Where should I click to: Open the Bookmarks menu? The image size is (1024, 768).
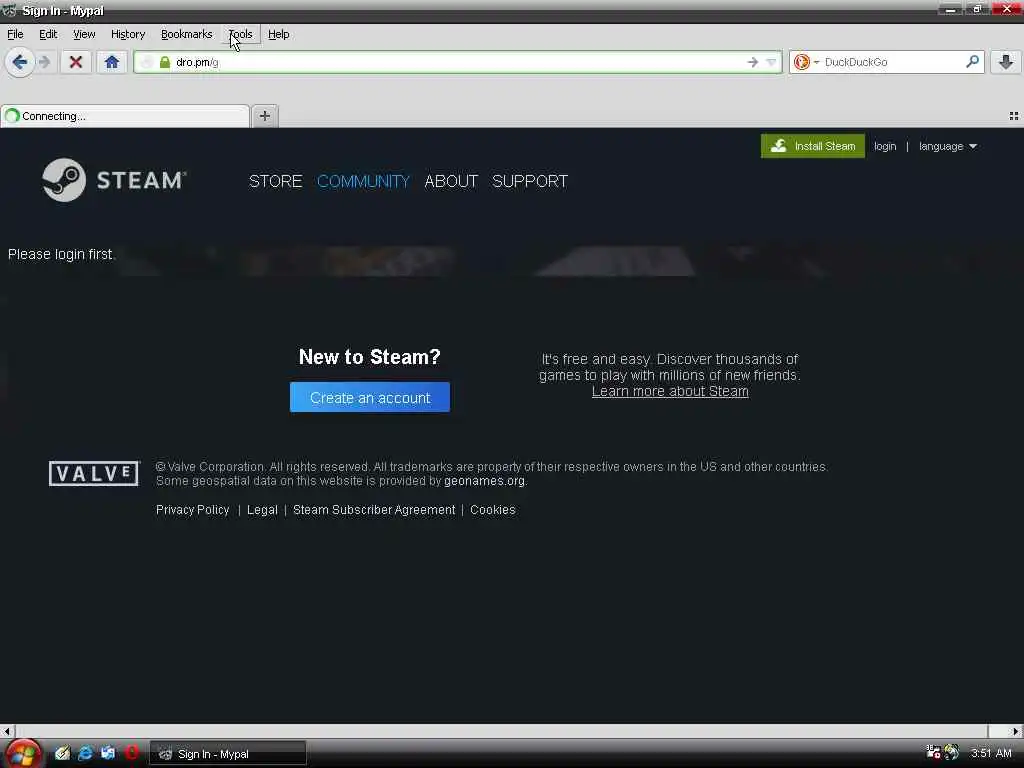coord(186,34)
